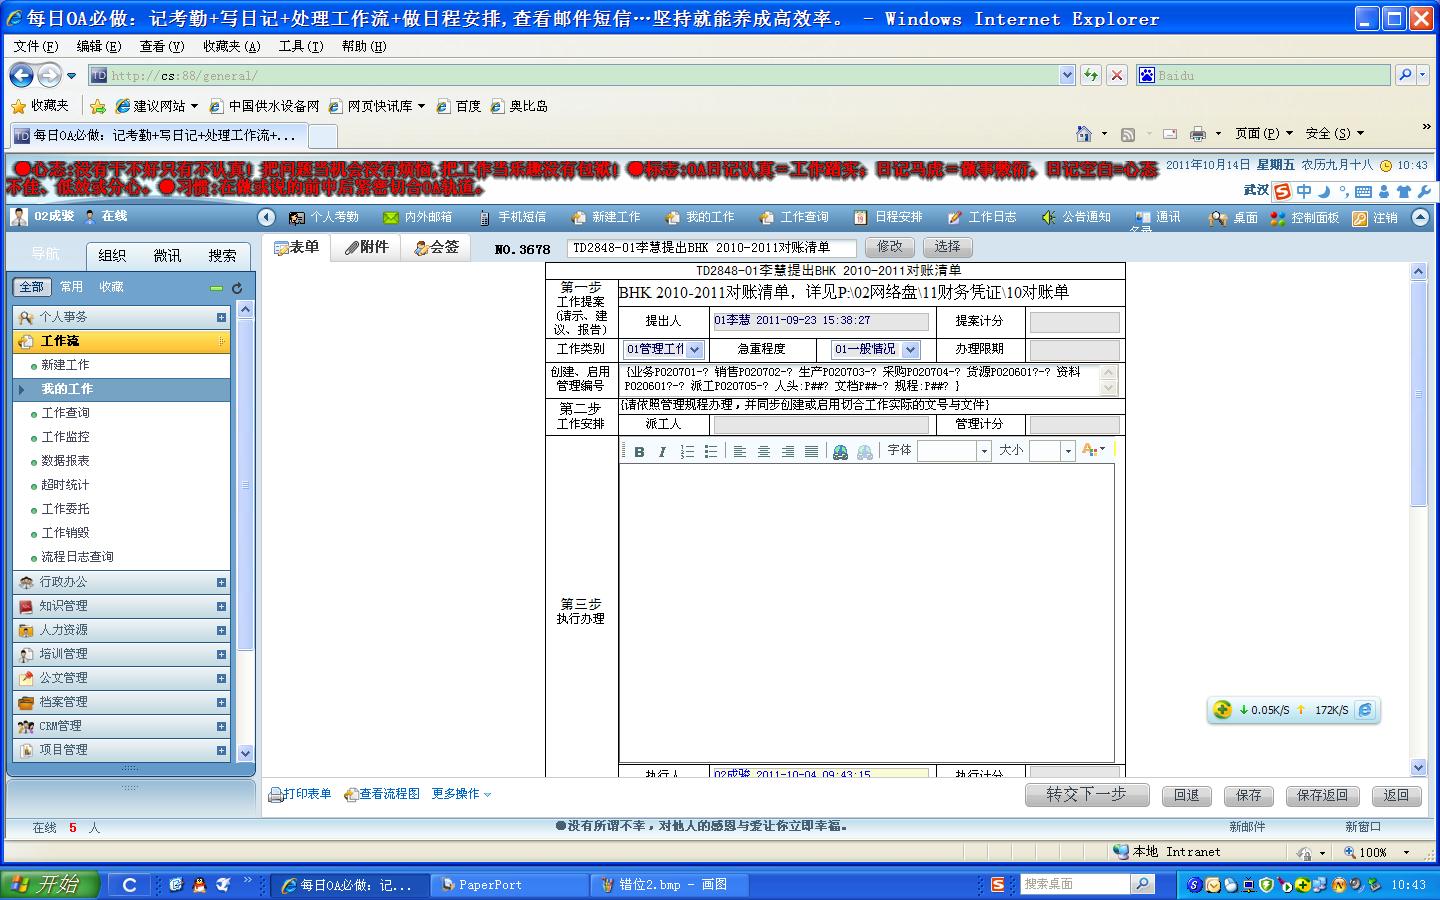Open the 开始 Start button on taskbar

50,884
